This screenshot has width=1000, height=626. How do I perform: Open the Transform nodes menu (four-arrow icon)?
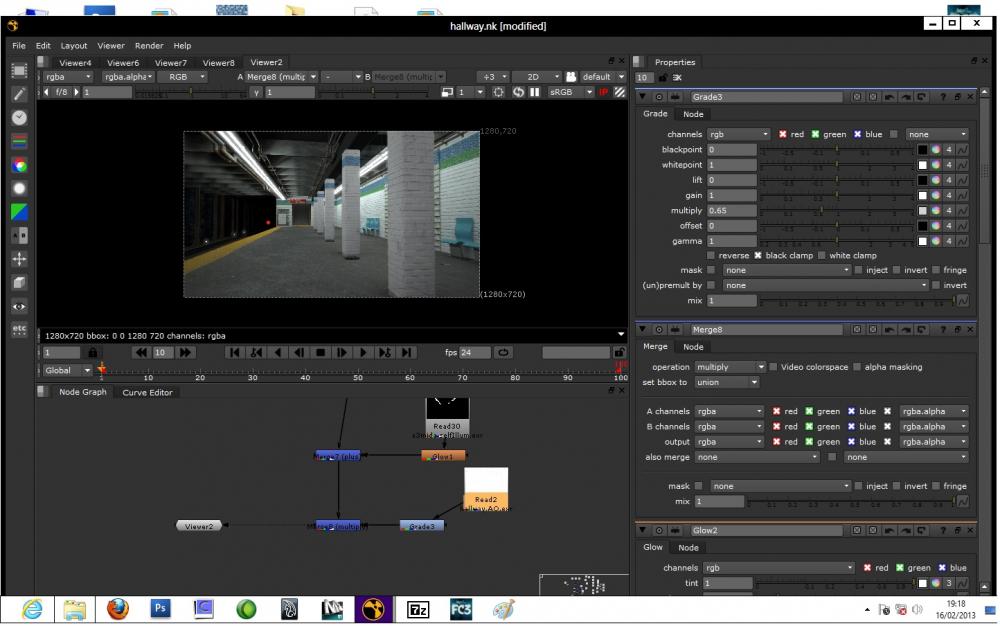tap(19, 259)
